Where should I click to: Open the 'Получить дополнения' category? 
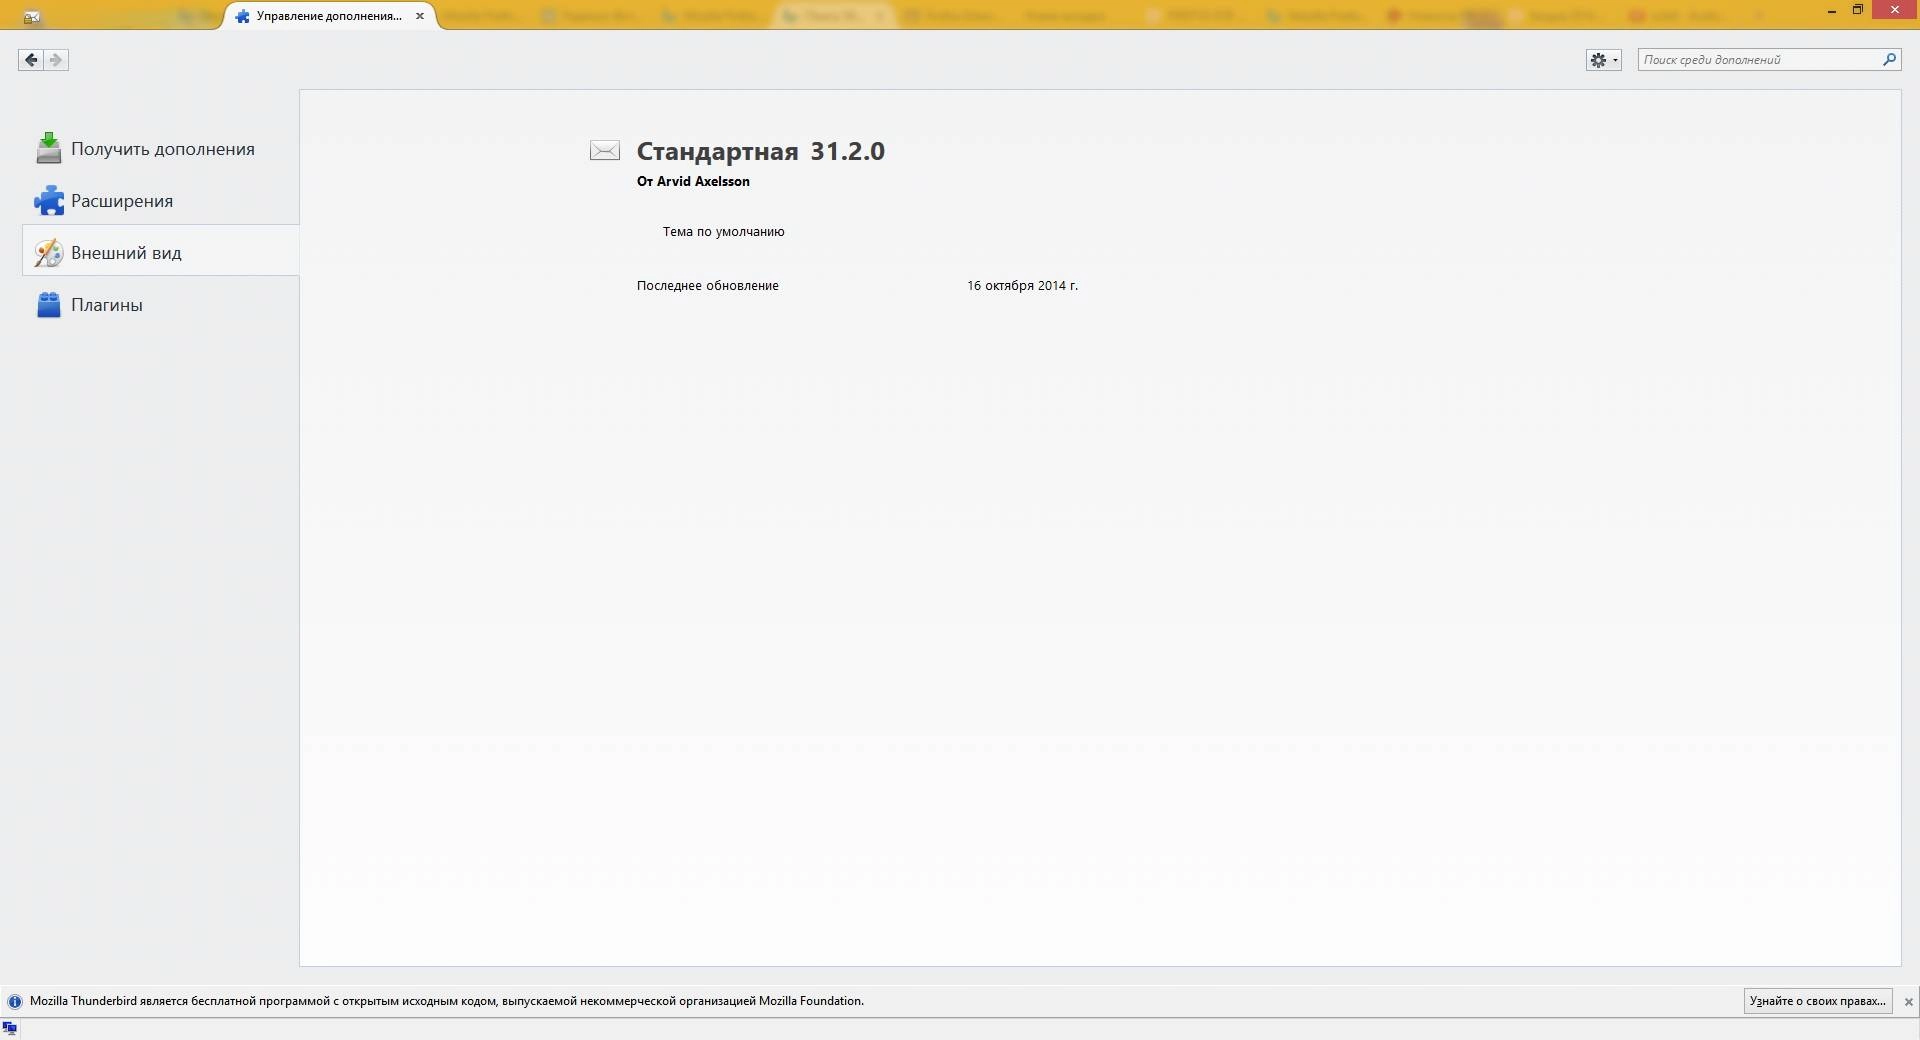click(x=160, y=149)
